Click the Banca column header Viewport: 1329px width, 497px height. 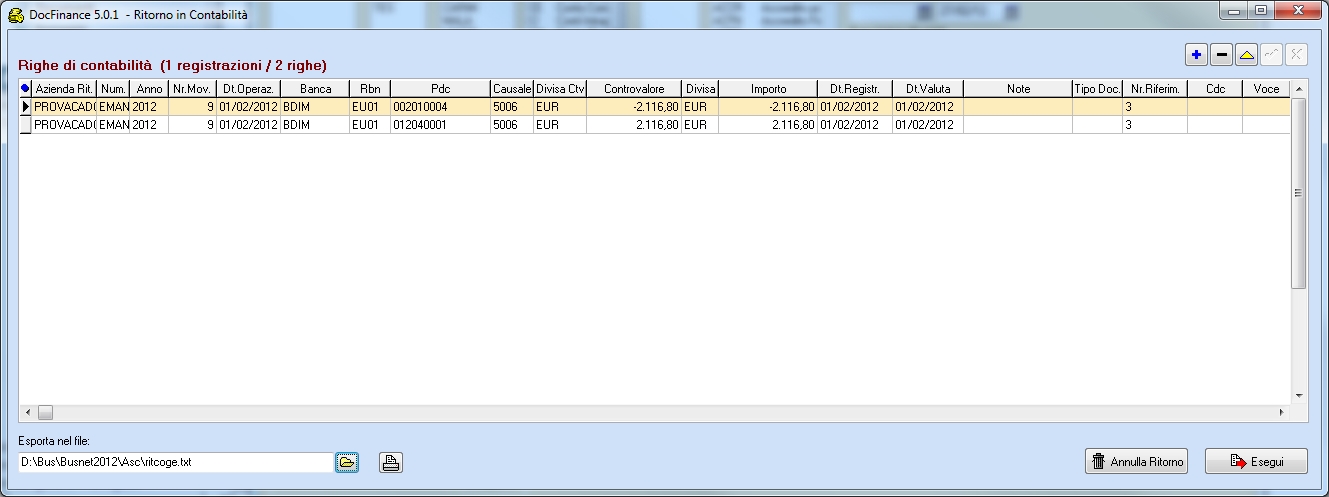(x=315, y=89)
